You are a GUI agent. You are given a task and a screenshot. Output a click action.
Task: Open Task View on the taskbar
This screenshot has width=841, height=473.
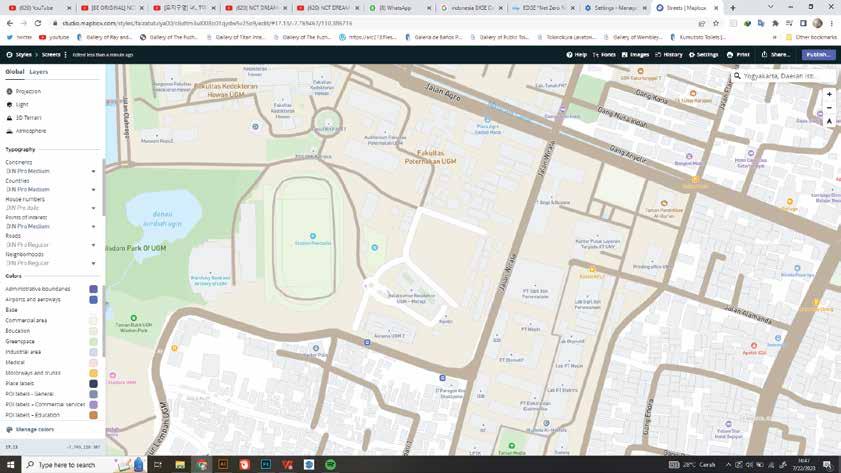[158, 464]
